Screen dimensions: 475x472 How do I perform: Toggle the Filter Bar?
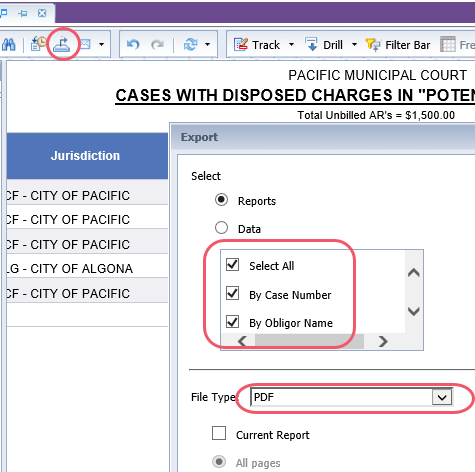pyautogui.click(x=398, y=45)
